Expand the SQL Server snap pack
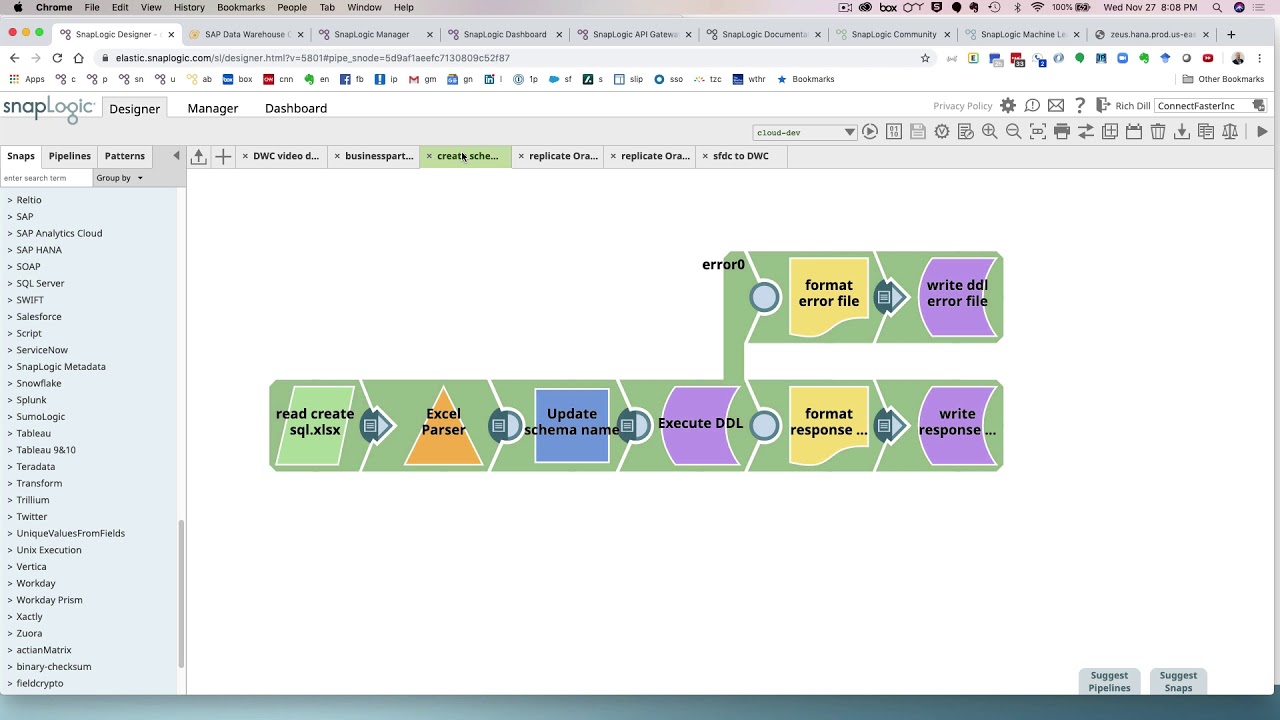This screenshot has width=1280, height=720. 40,283
